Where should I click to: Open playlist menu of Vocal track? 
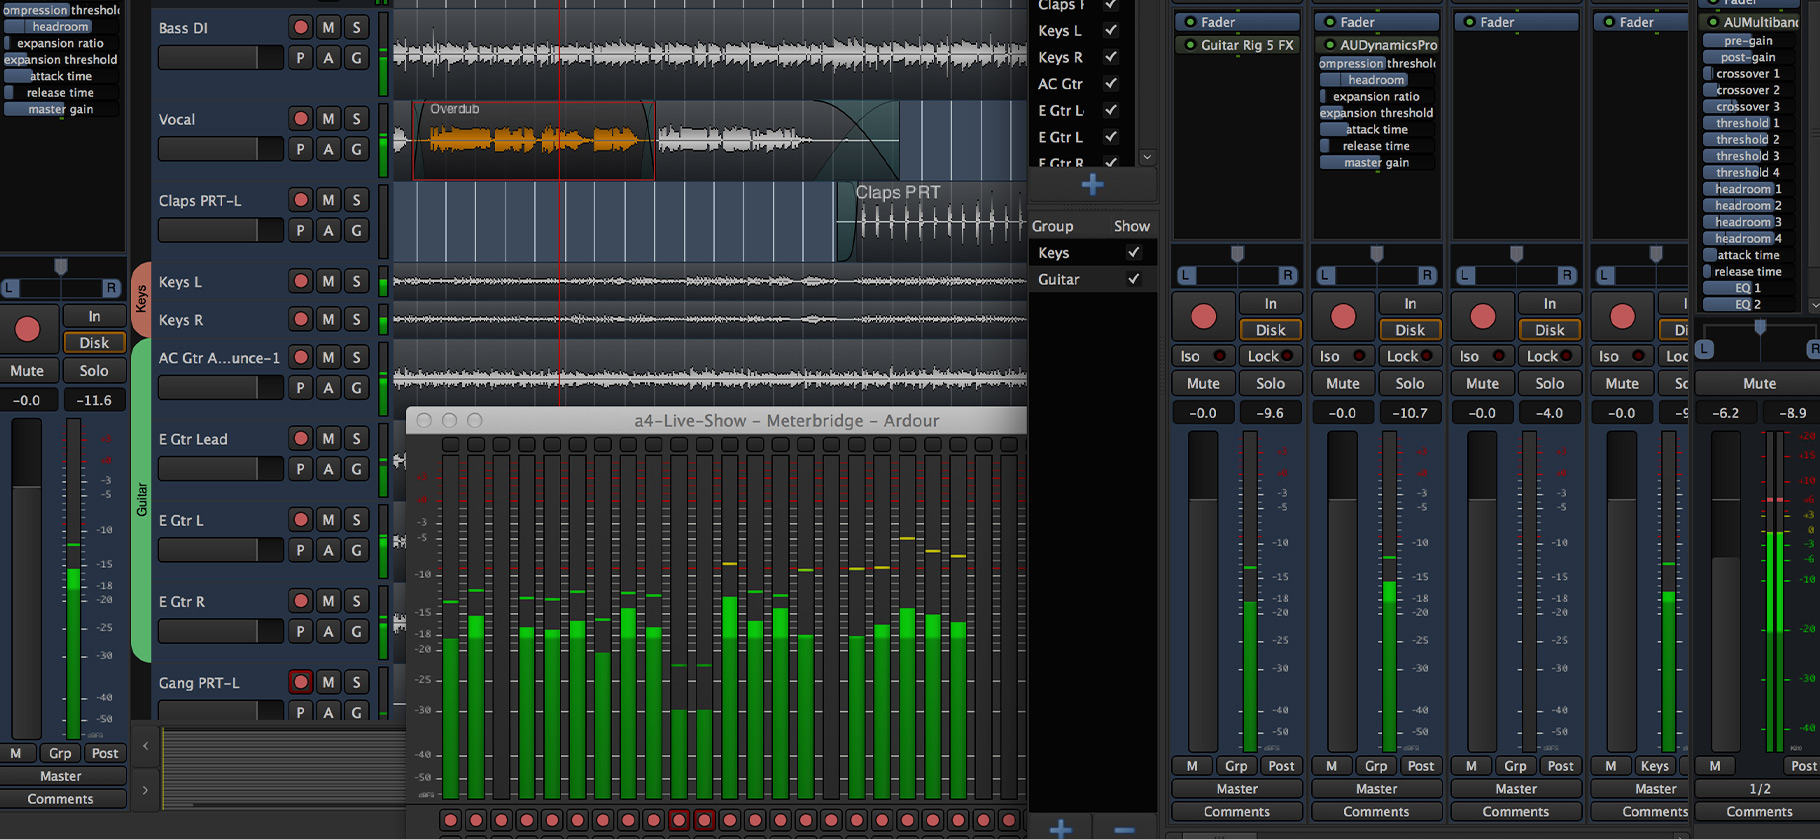(x=300, y=149)
